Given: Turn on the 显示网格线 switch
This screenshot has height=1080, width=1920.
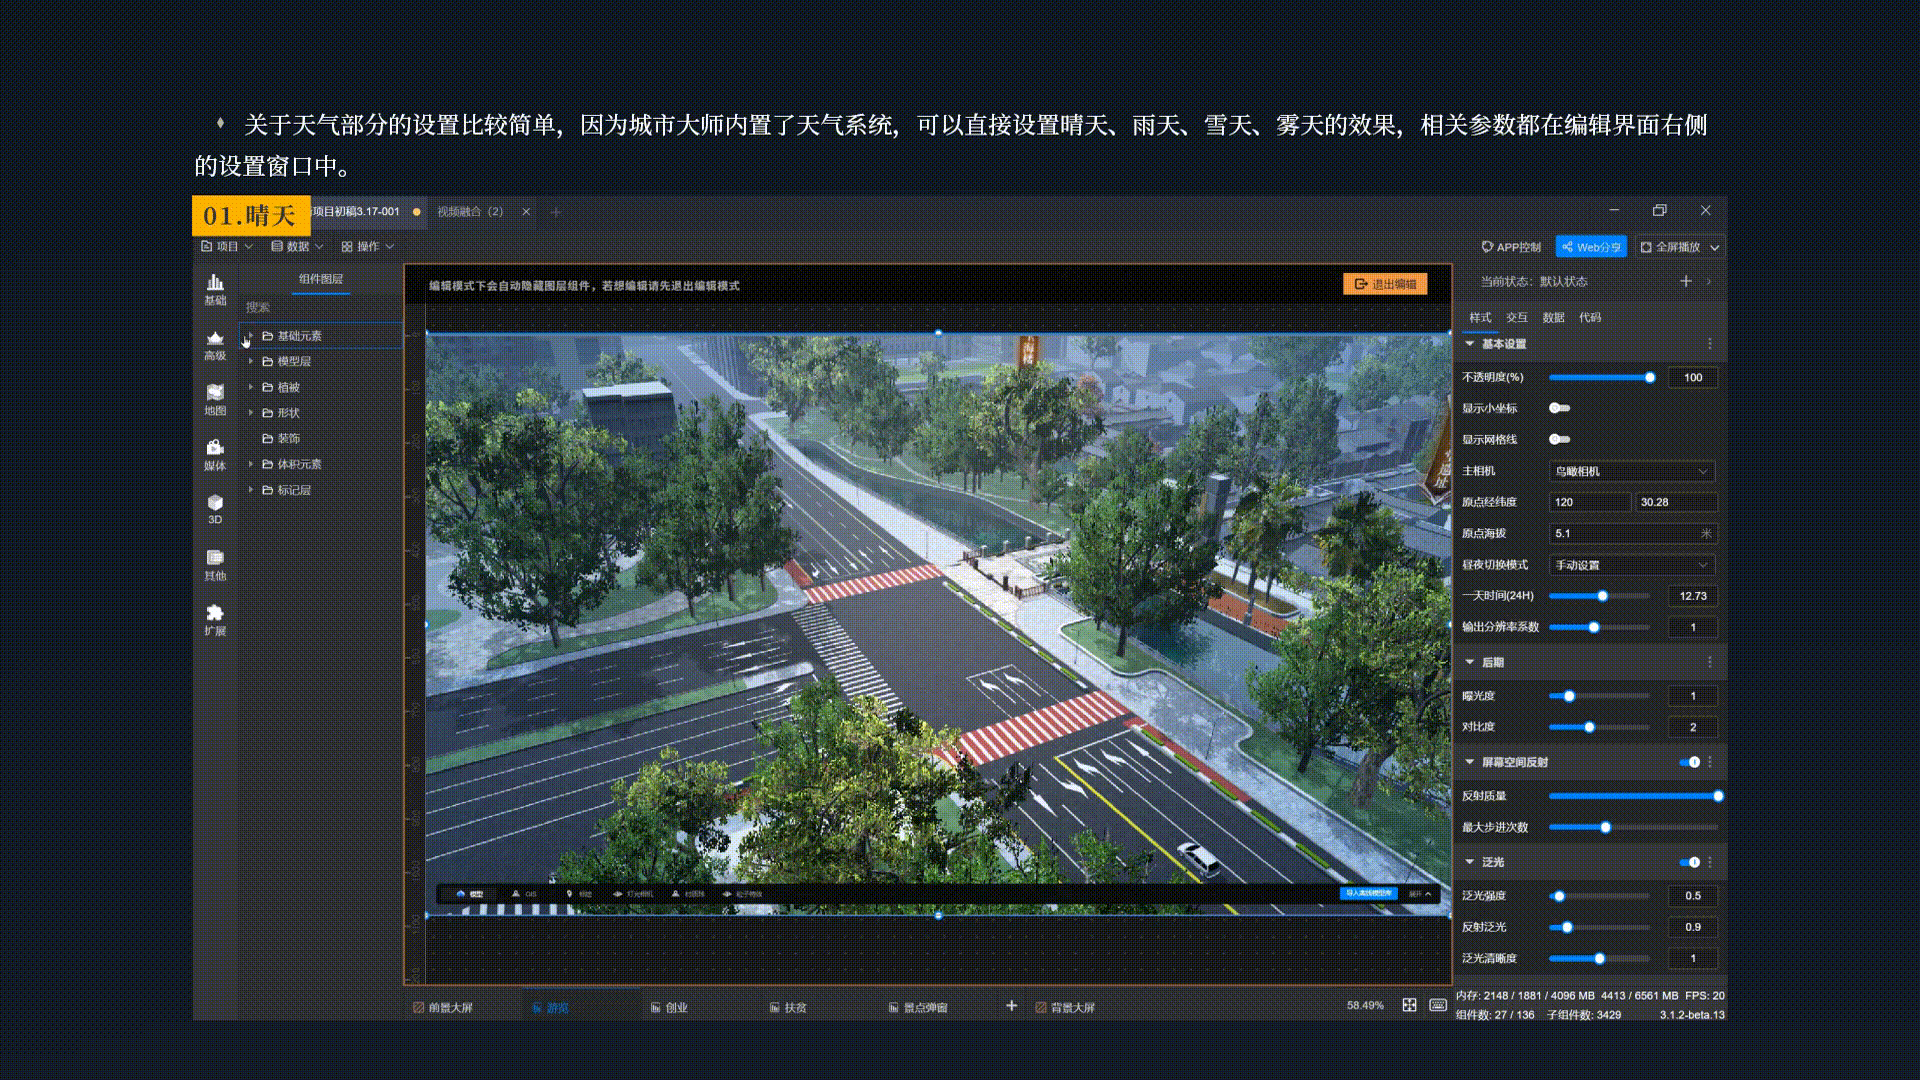Looking at the screenshot, I should coord(1559,439).
